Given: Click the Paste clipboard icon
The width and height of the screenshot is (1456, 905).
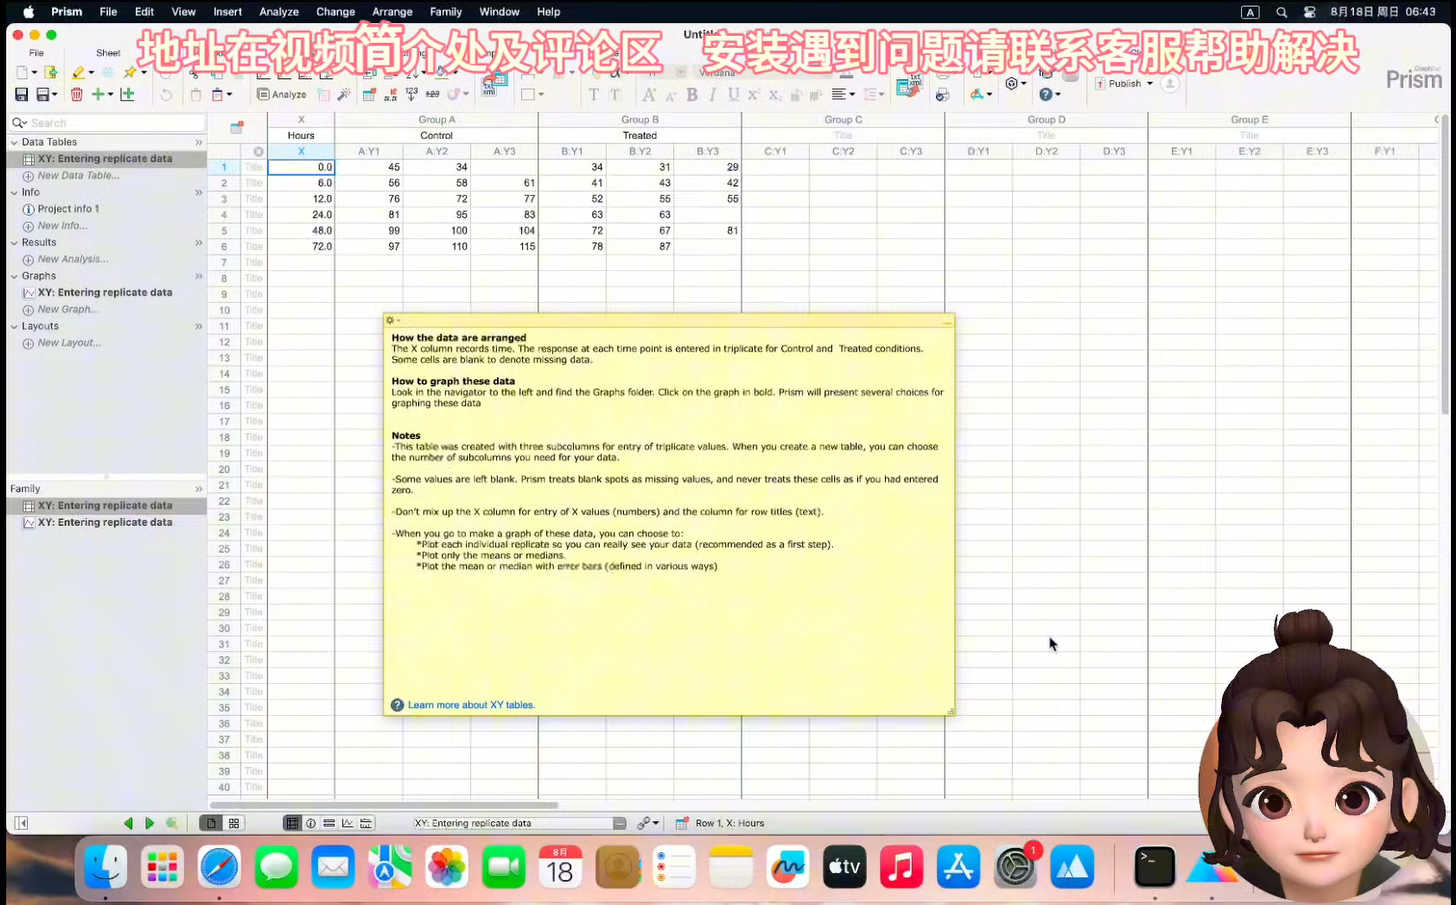Looking at the screenshot, I should pos(216,94).
